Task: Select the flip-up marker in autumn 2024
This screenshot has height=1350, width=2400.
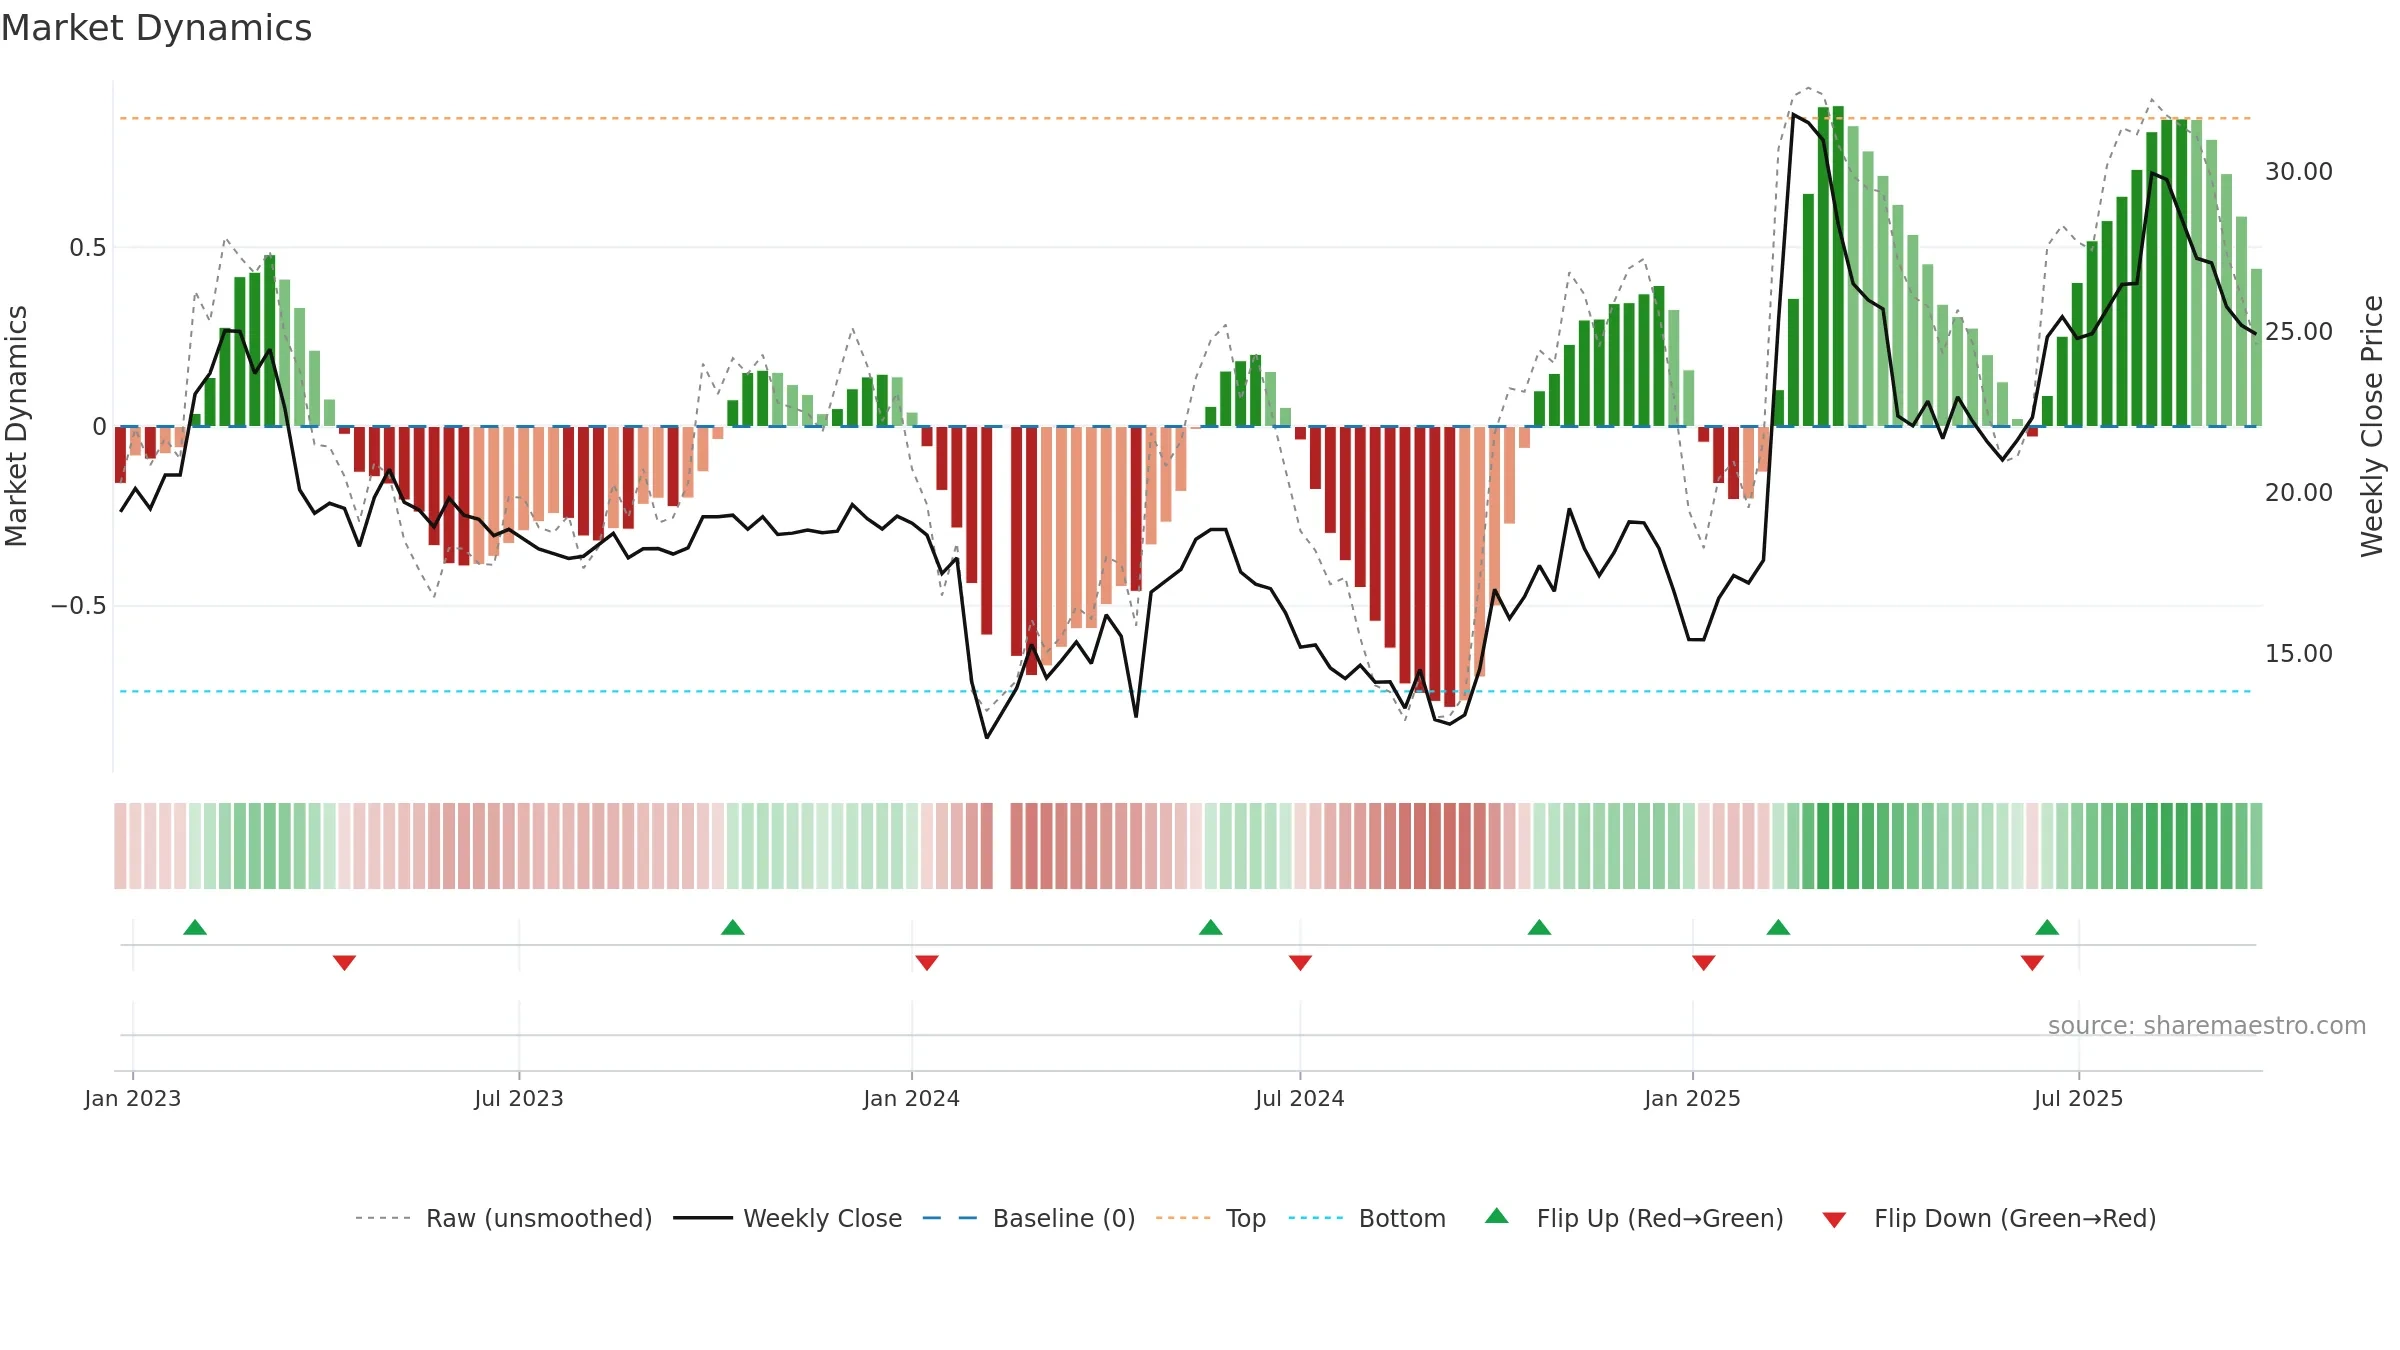Action: click(1540, 927)
